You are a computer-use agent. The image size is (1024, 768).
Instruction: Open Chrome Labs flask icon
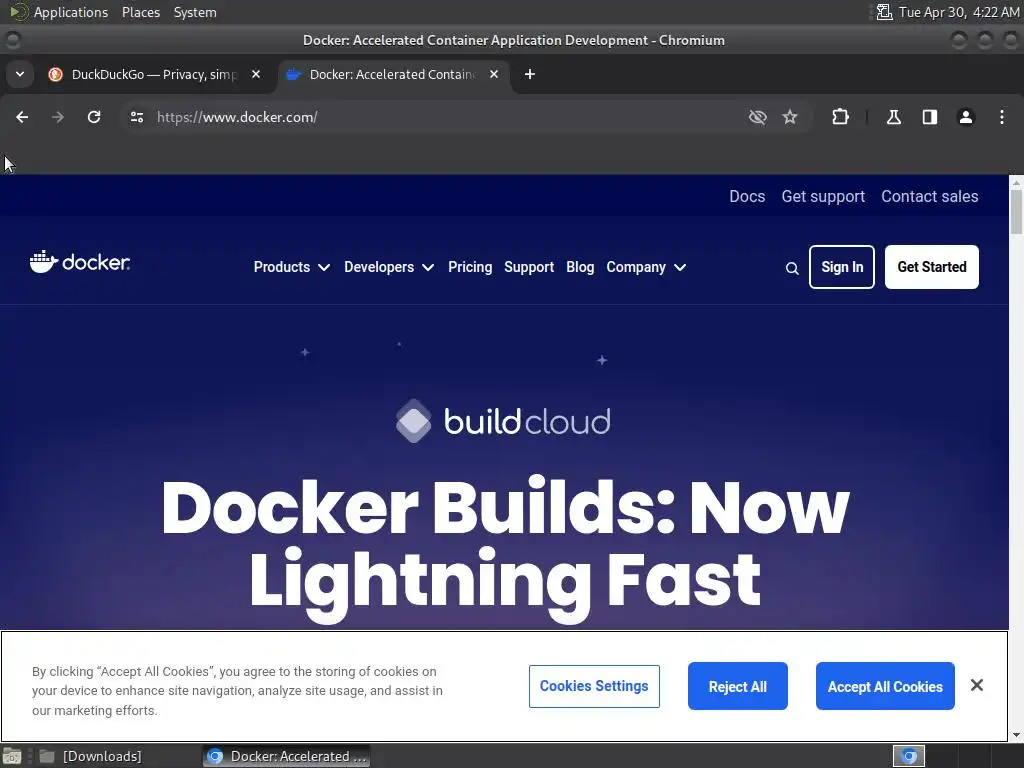(x=894, y=117)
